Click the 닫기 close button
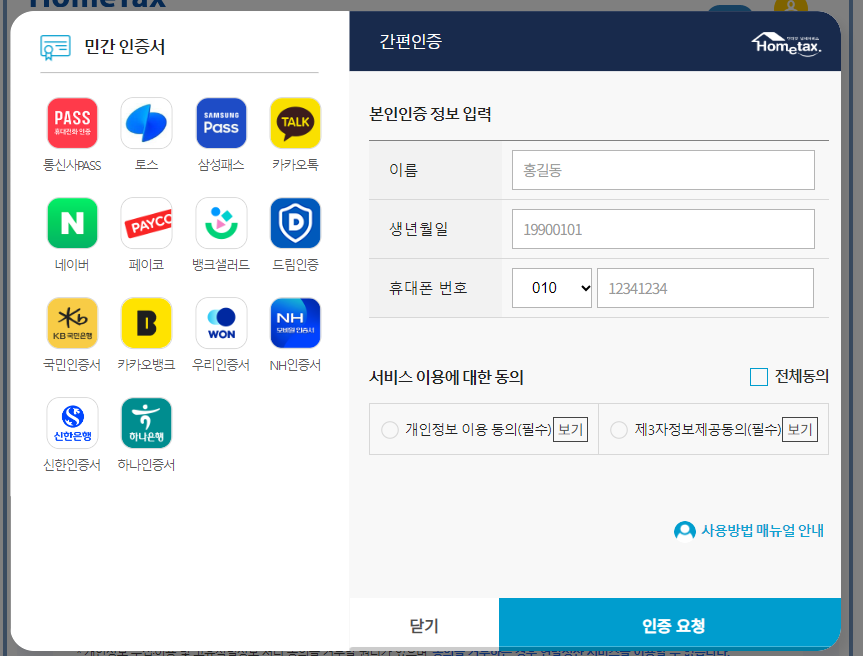 [424, 626]
